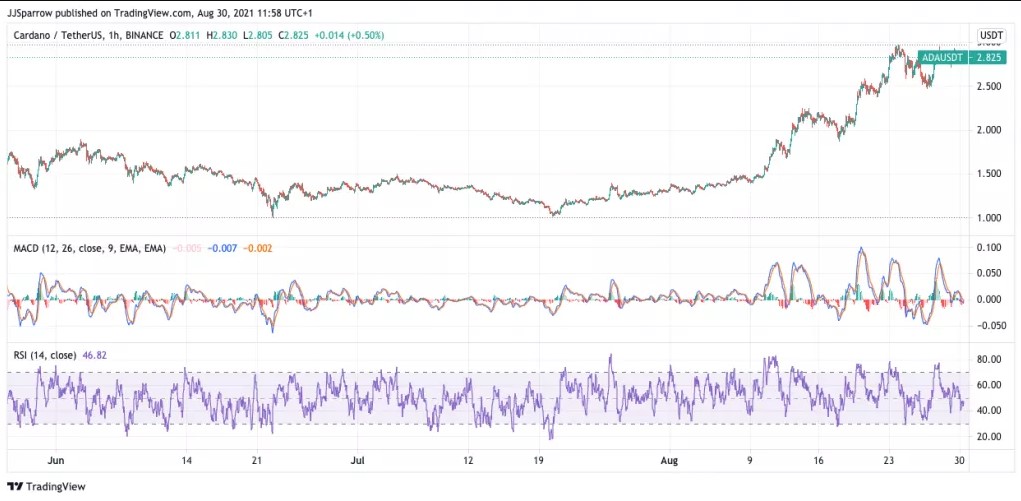Click the 21 date label on time axis
The image size is (1021, 501).
coord(257,461)
